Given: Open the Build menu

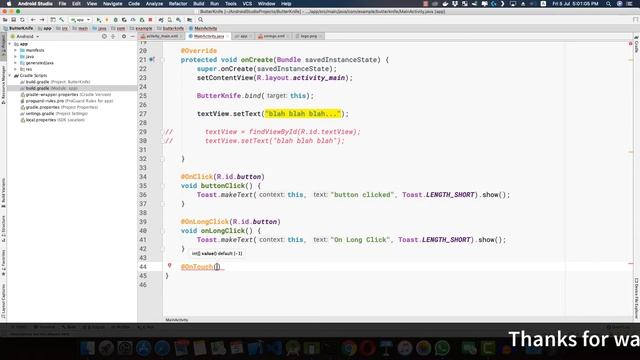Looking at the screenshot, I should 199,4.
